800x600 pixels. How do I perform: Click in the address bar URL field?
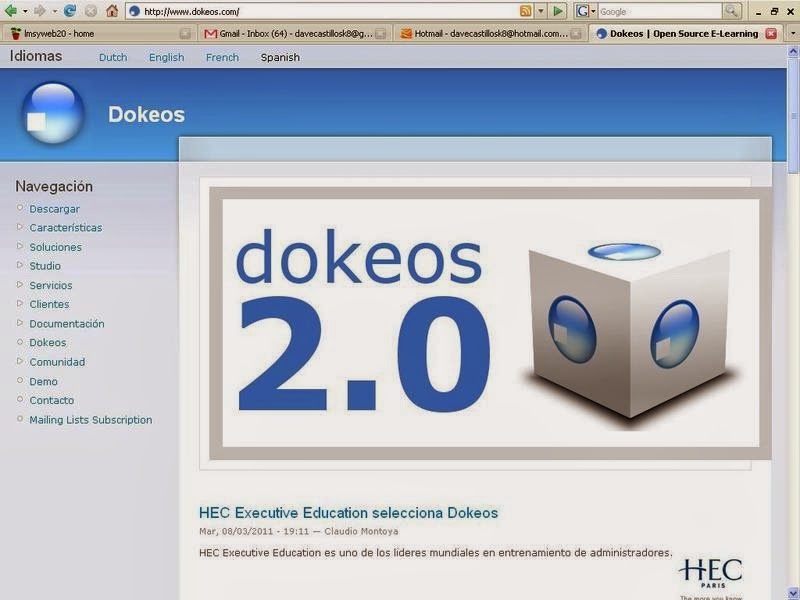pyautogui.click(x=329, y=11)
